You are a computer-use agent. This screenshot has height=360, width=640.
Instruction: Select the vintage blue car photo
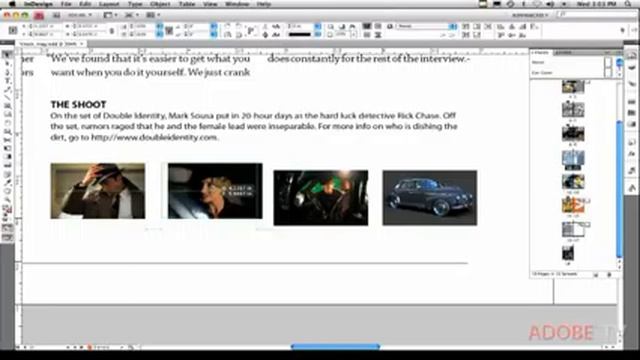coord(430,198)
